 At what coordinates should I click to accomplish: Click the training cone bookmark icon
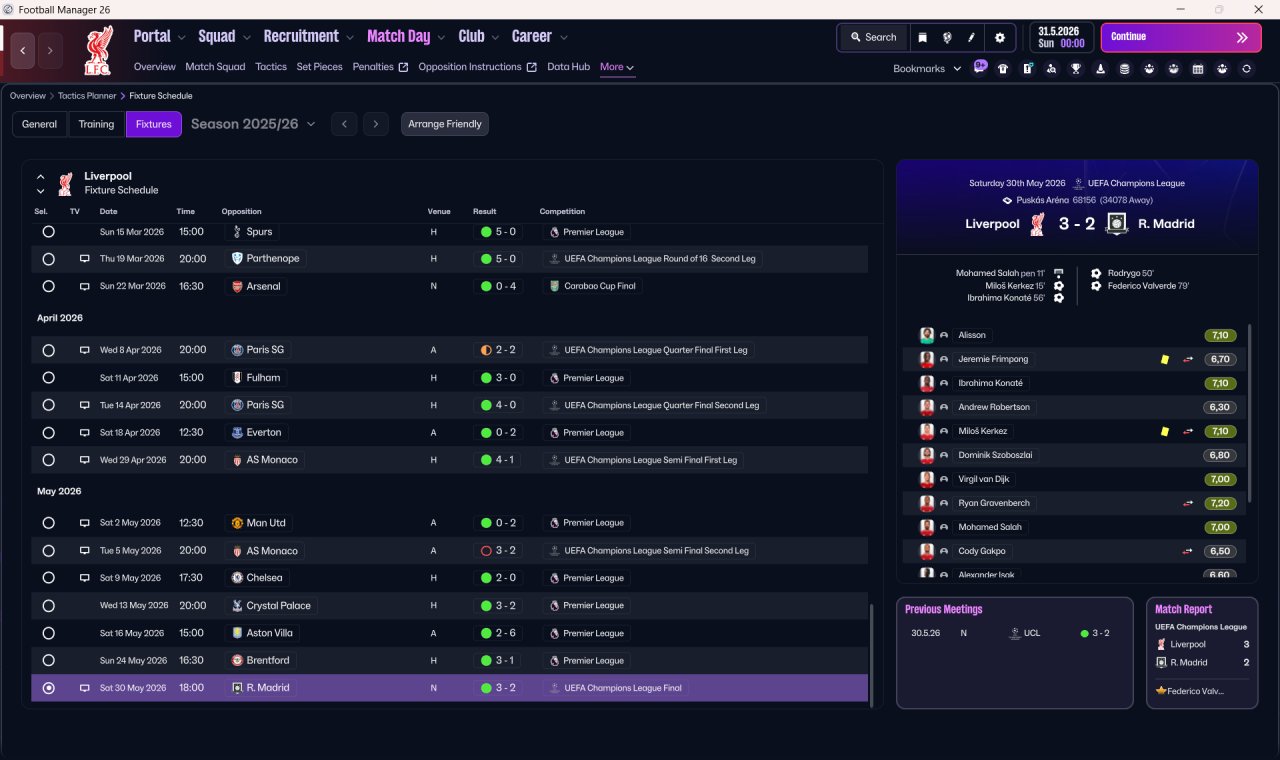(x=1100, y=69)
